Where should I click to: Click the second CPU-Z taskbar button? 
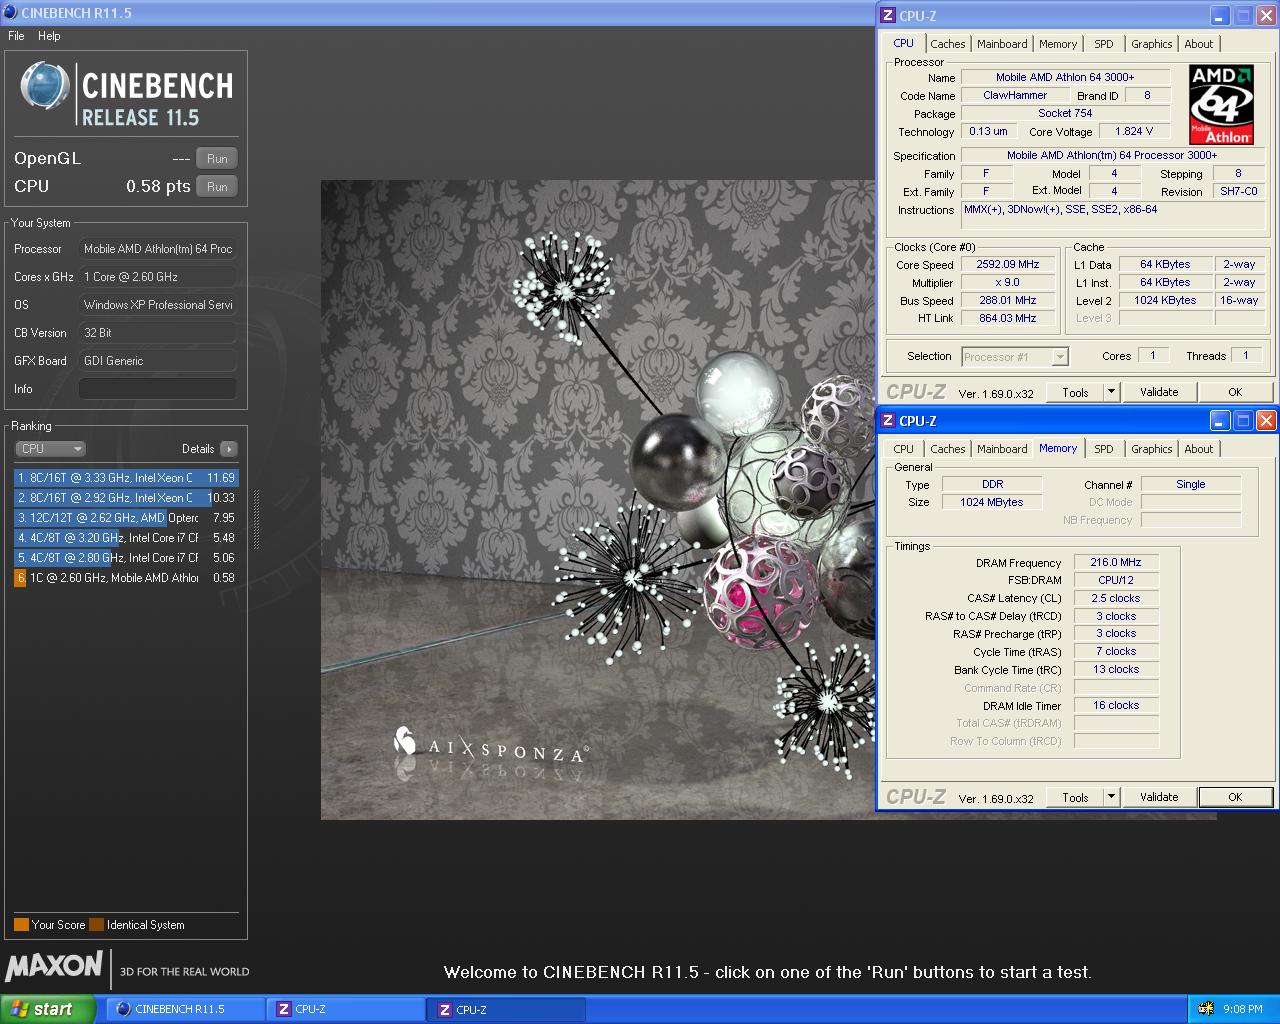point(506,1009)
